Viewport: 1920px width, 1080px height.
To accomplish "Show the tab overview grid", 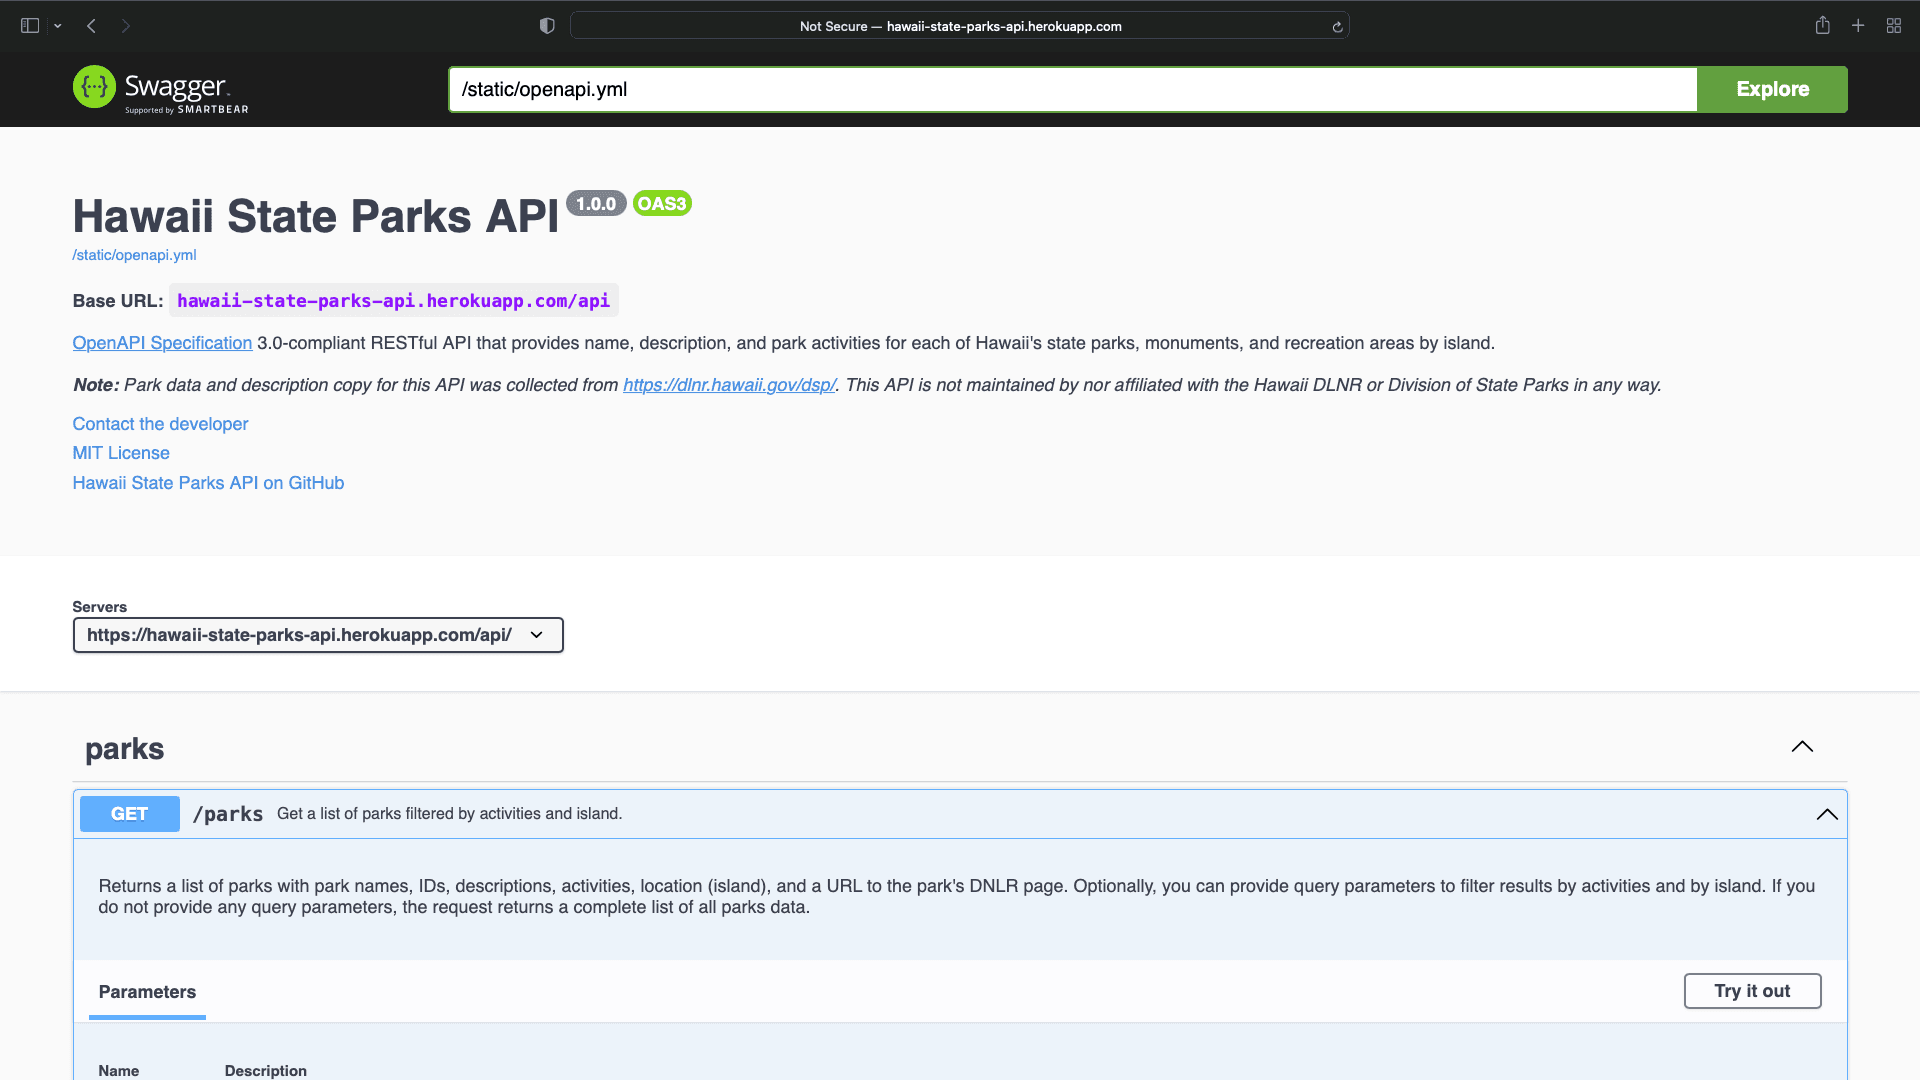I will (x=1894, y=26).
